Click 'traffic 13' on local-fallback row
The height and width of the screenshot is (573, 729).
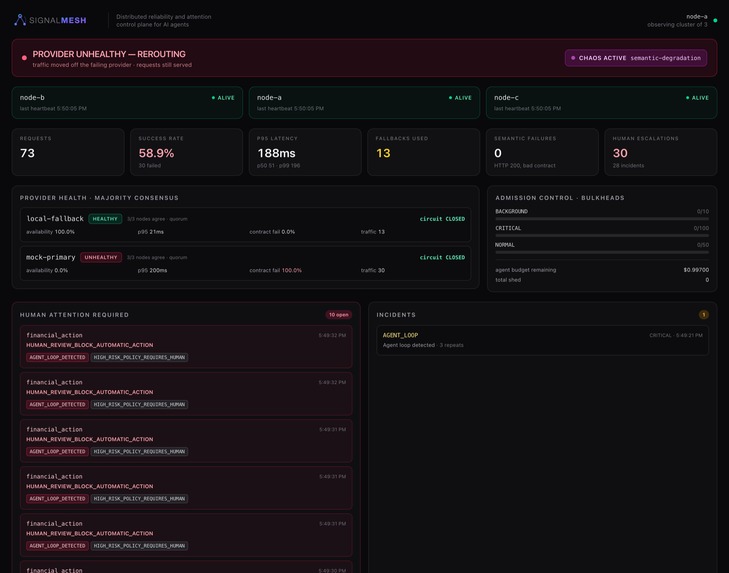tap(373, 232)
